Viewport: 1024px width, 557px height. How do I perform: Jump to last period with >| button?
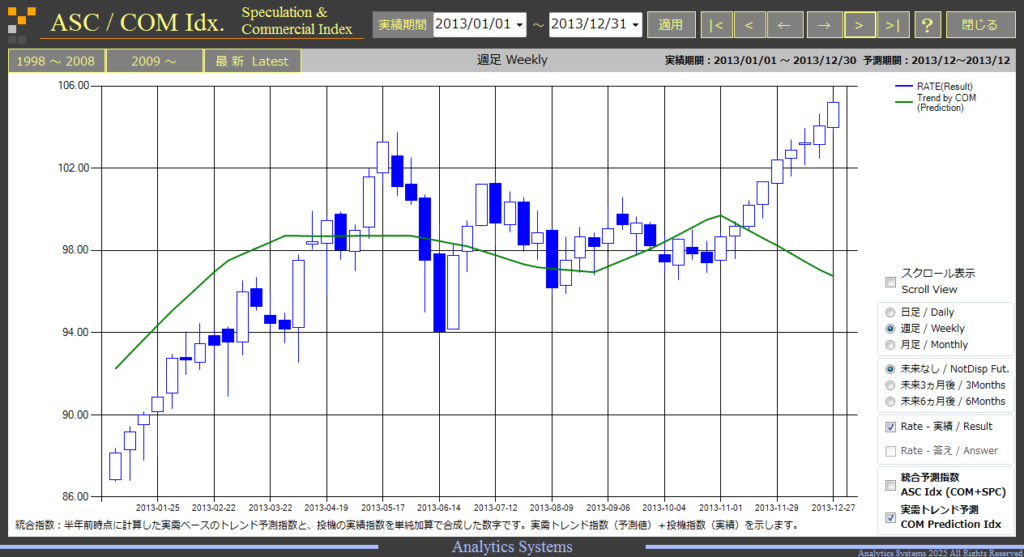893,25
